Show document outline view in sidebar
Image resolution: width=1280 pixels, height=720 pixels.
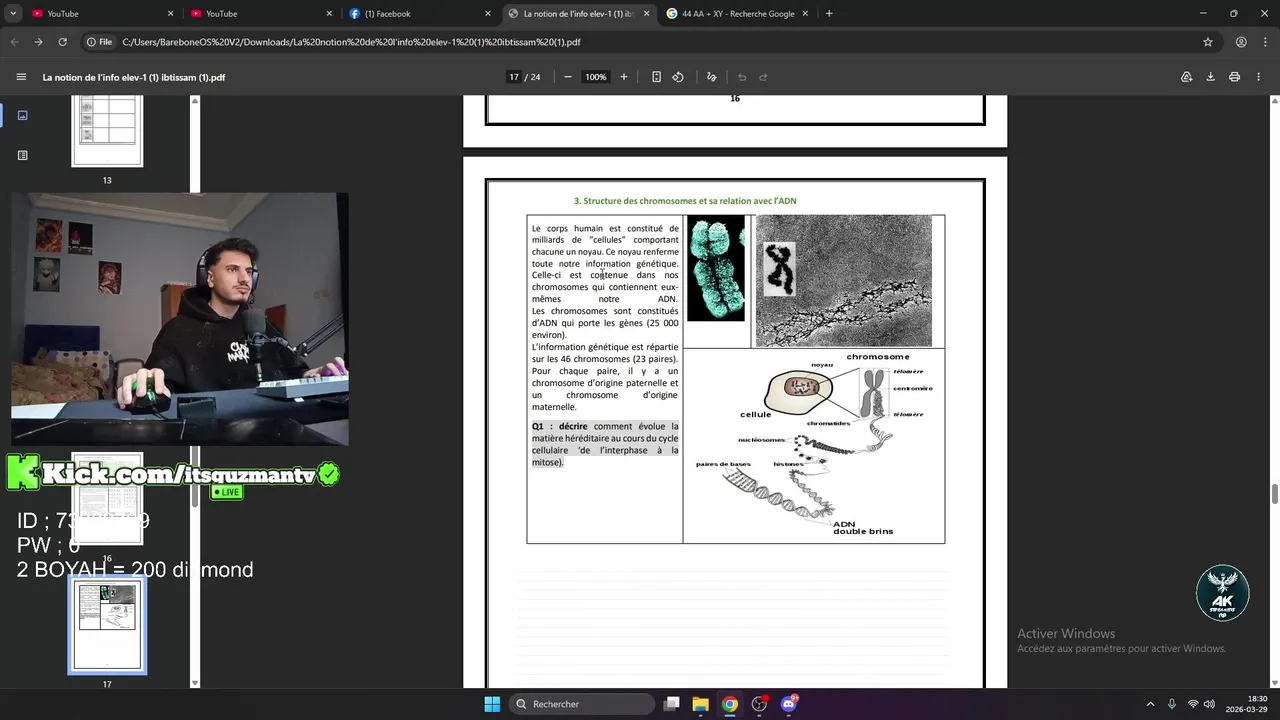pyautogui.click(x=23, y=155)
